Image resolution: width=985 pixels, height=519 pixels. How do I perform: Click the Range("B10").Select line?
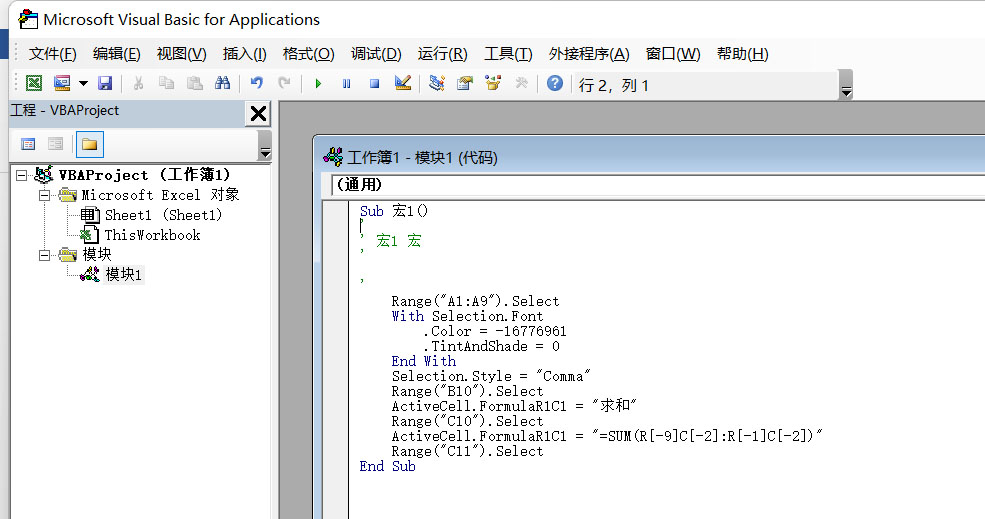(467, 391)
